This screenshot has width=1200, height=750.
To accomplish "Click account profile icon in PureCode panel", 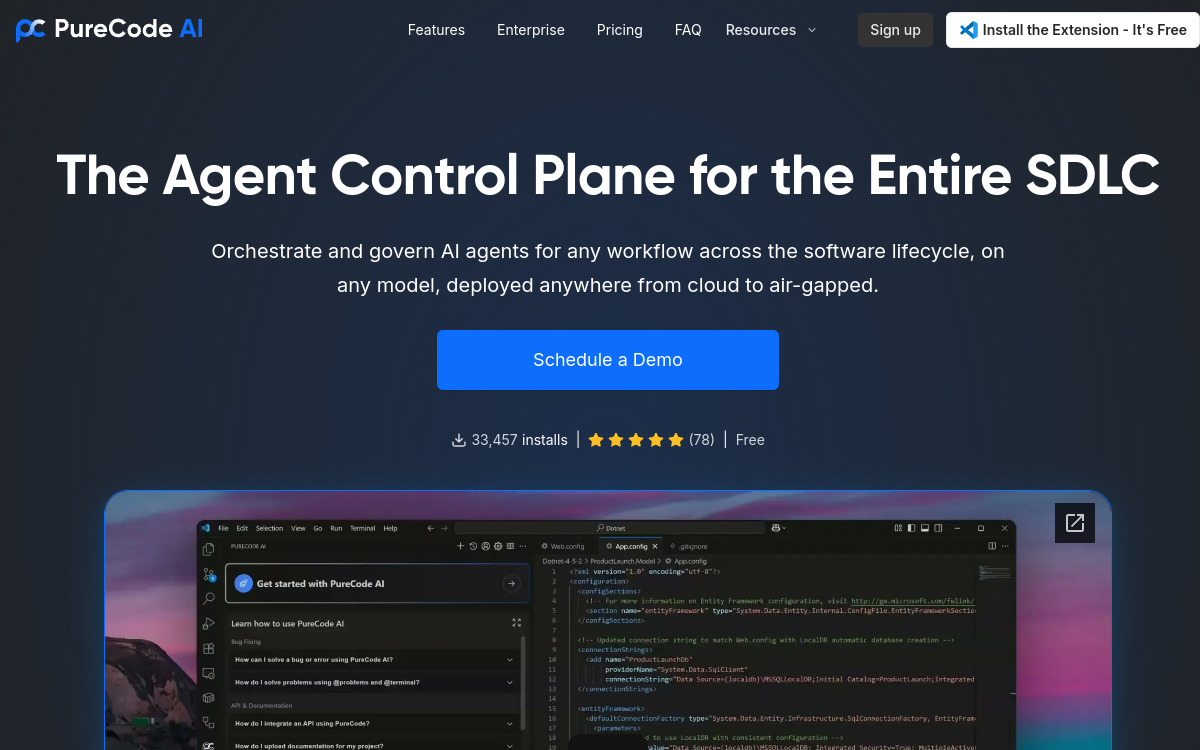I will (486, 546).
